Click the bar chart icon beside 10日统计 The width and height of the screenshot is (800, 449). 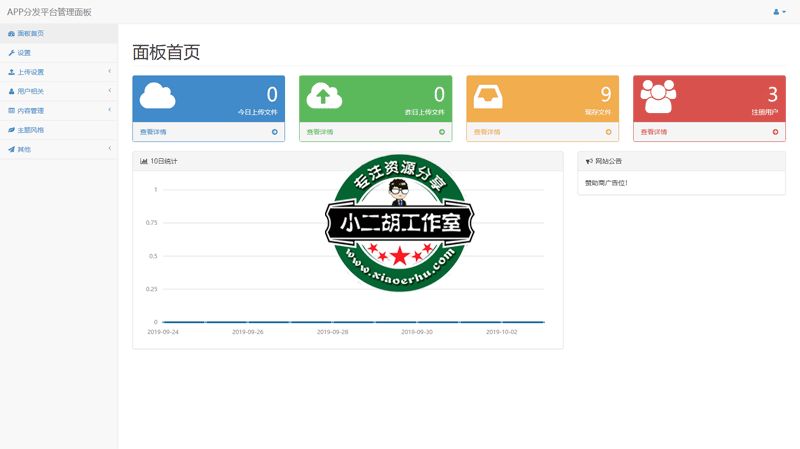pyautogui.click(x=144, y=161)
